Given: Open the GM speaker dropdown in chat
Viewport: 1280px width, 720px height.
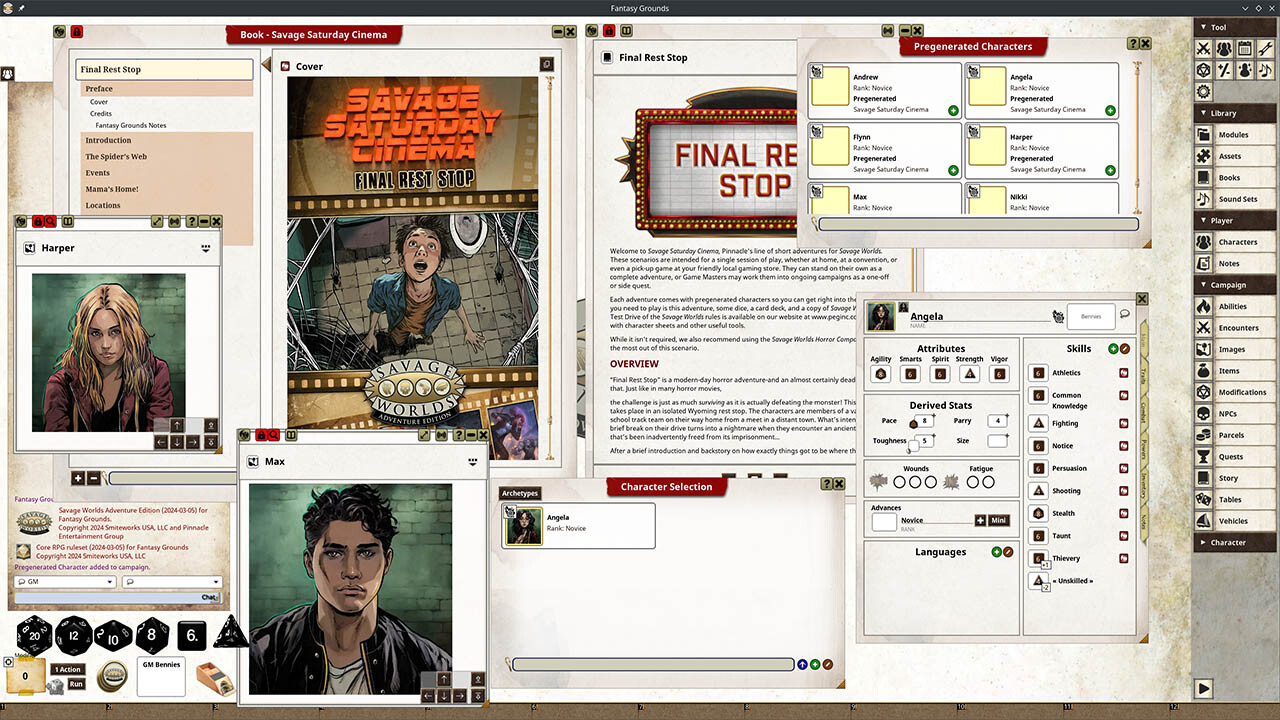Looking at the screenshot, I should tap(109, 582).
